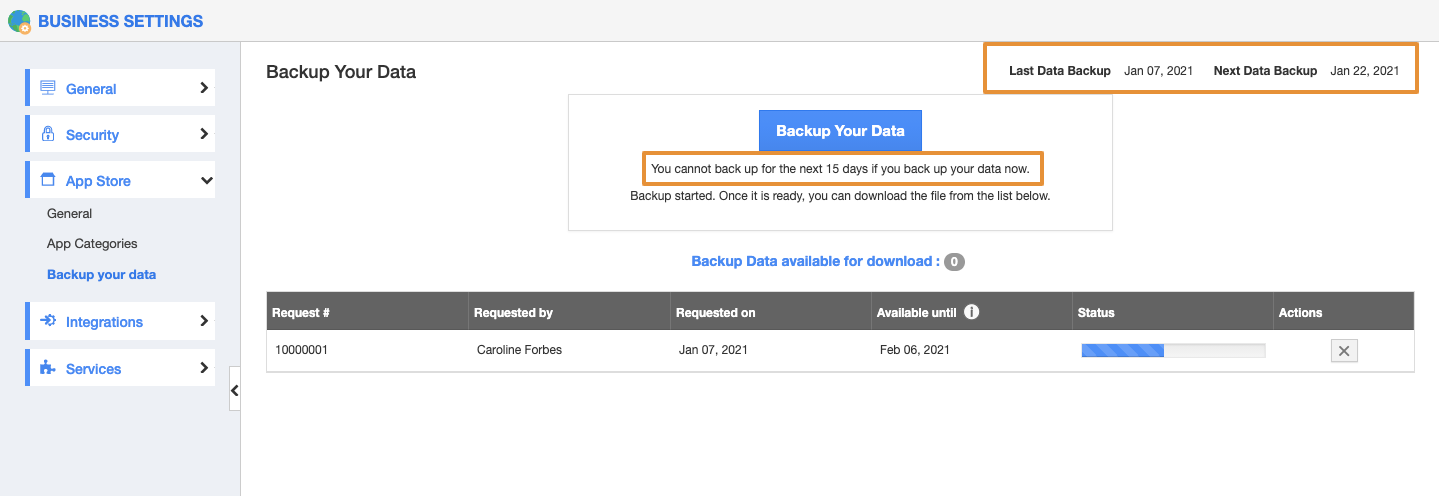The image size is (1439, 496).
Task: Collapse the sidebar using the arrow handle
Action: click(235, 390)
